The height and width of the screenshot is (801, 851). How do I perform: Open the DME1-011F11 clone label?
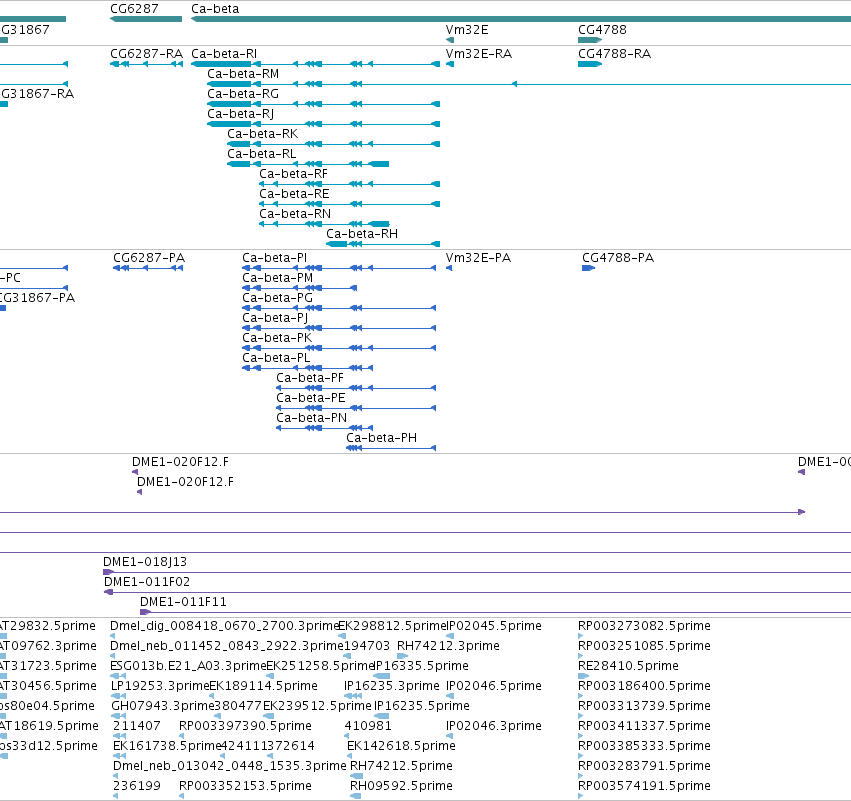[183, 602]
